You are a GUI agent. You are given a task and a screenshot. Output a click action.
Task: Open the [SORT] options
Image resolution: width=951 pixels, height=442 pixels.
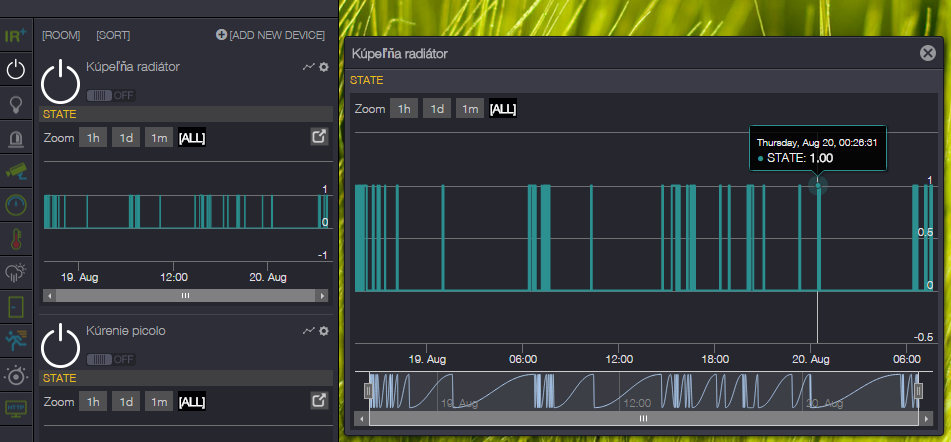point(113,35)
